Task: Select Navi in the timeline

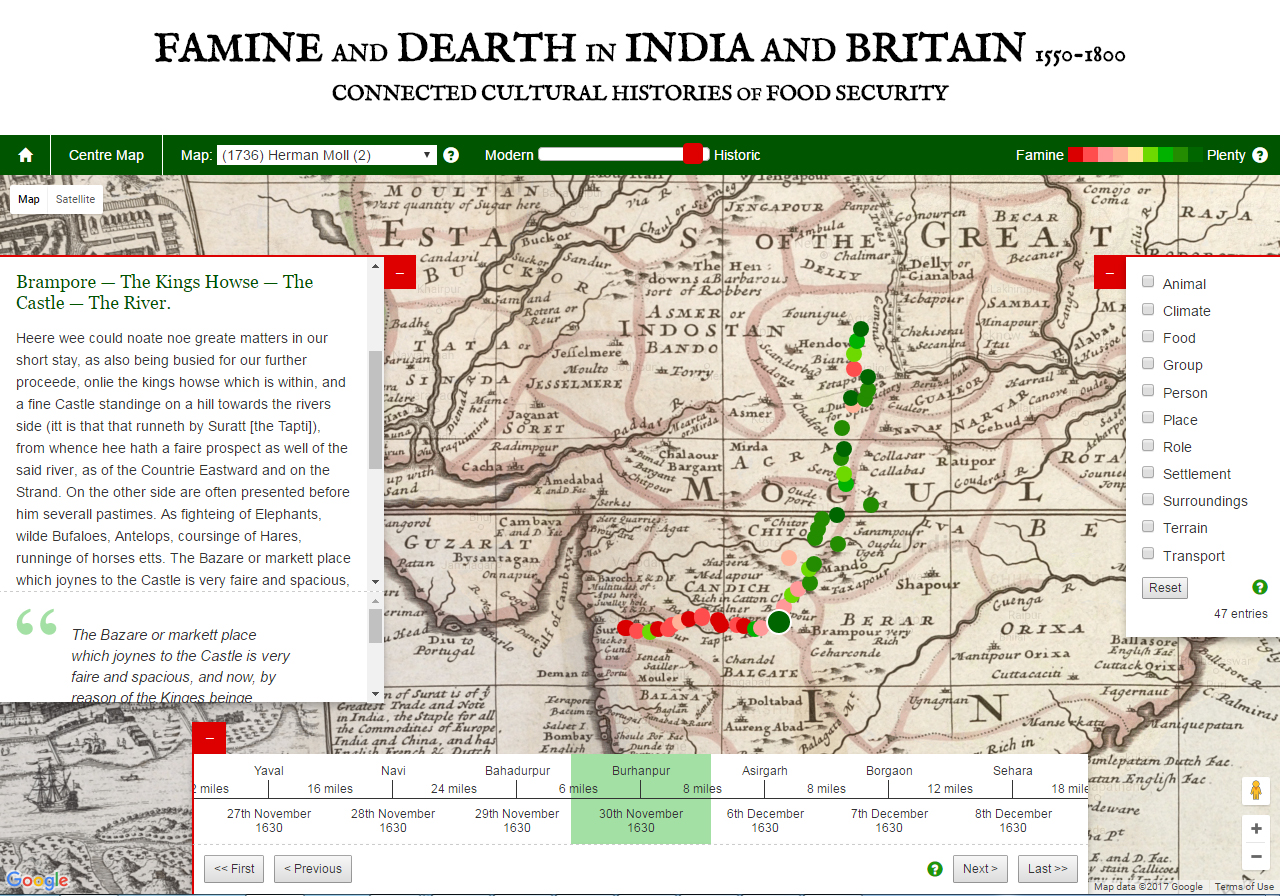Action: click(x=393, y=771)
